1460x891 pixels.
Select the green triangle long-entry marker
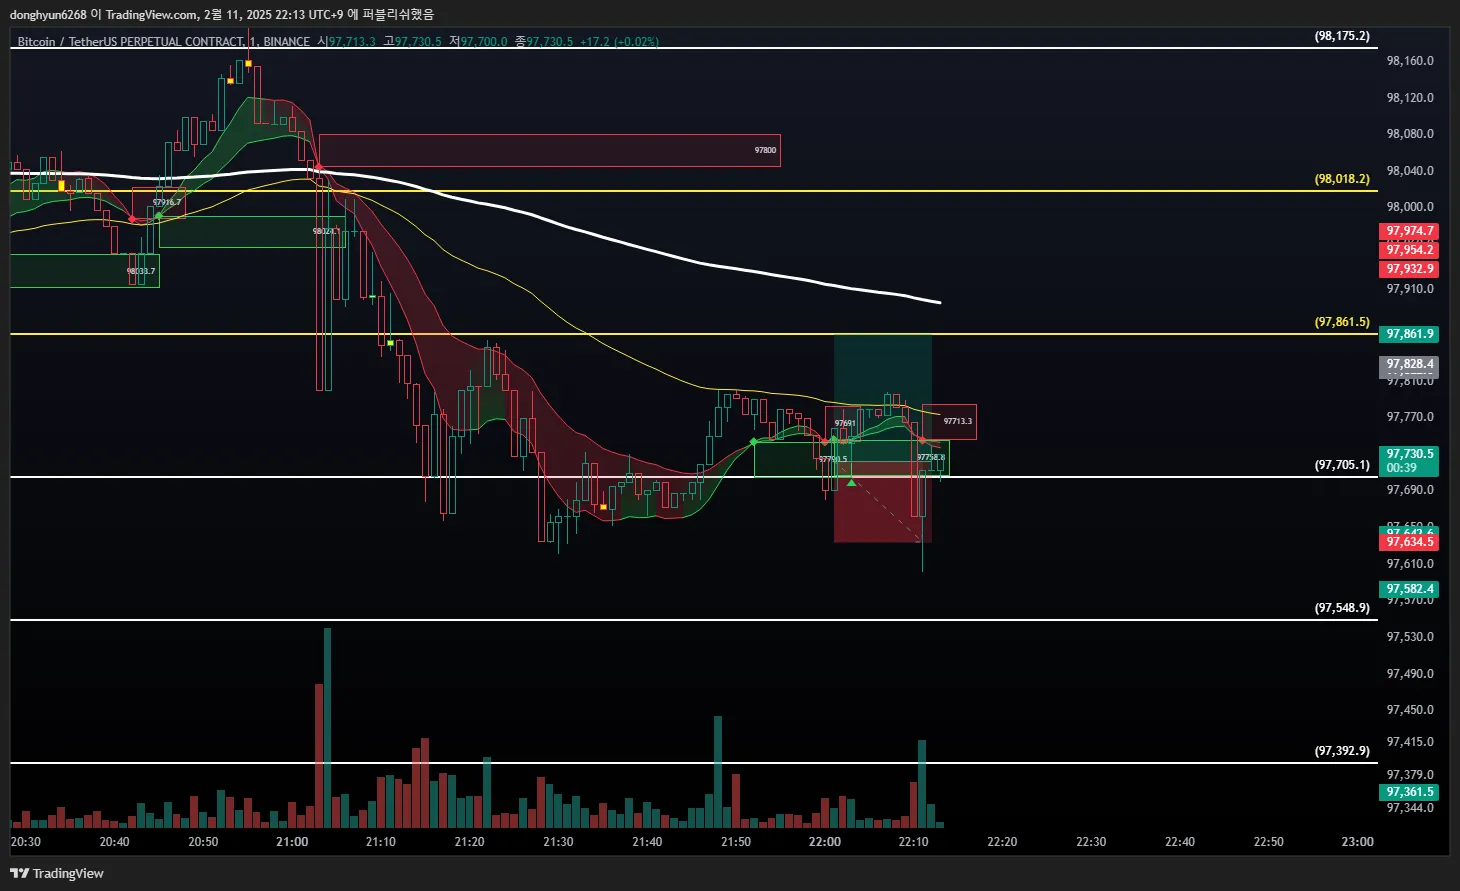[851, 483]
